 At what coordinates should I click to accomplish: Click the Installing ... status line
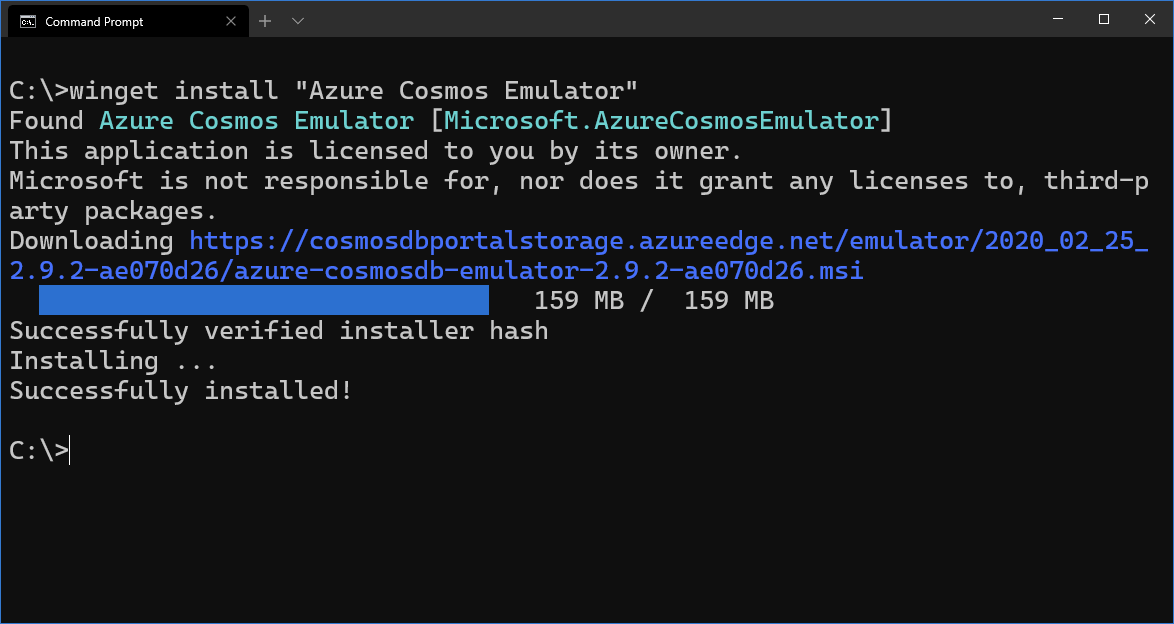tap(113, 360)
